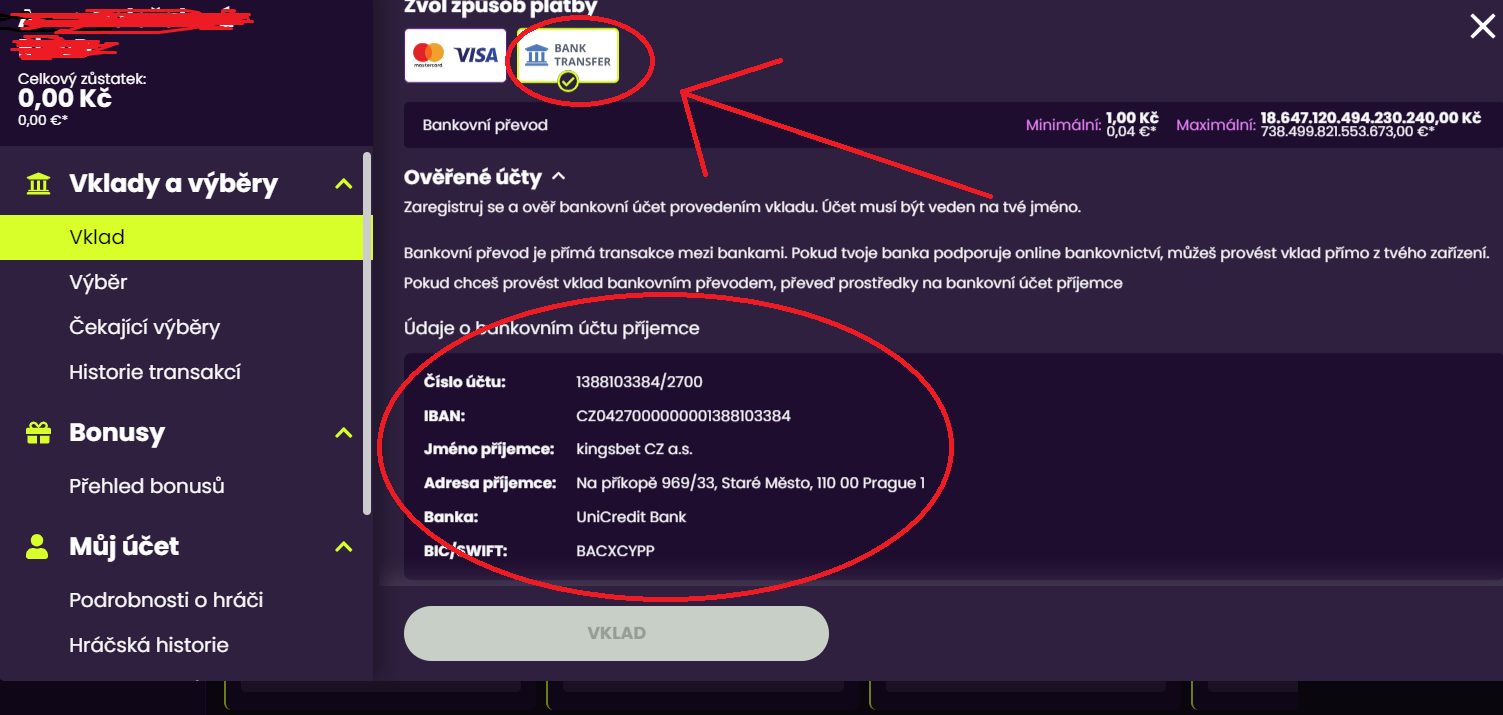Collapse the Můj účet section chevron
Image resolution: width=1503 pixels, height=715 pixels.
(x=343, y=547)
